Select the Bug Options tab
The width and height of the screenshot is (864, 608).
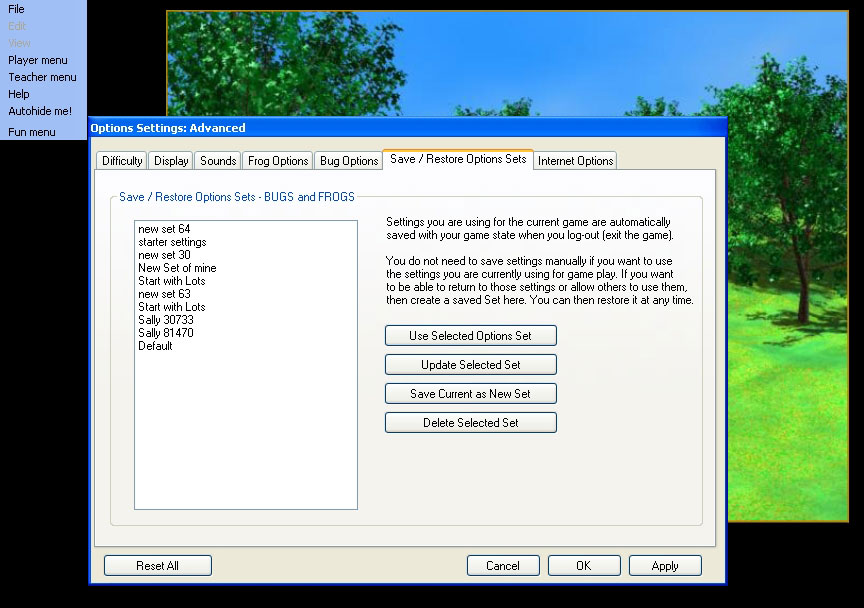click(x=348, y=161)
